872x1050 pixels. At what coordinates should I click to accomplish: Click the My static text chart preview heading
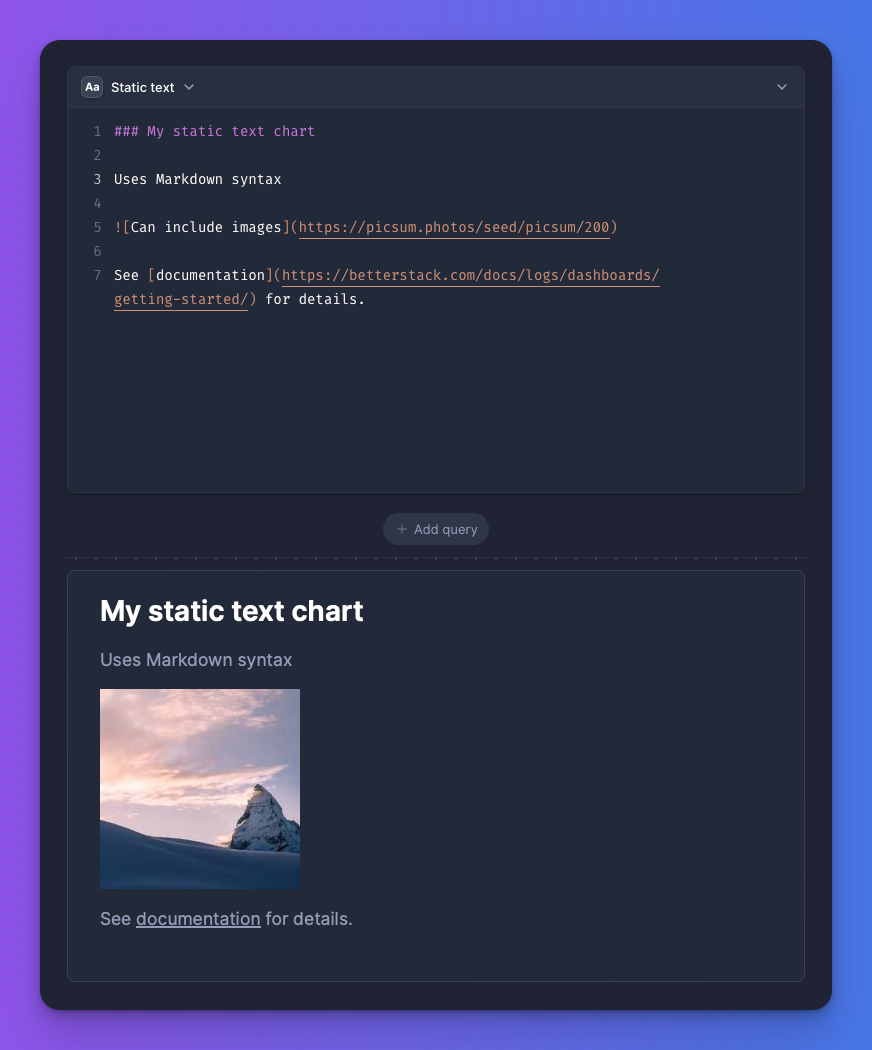pos(231,611)
